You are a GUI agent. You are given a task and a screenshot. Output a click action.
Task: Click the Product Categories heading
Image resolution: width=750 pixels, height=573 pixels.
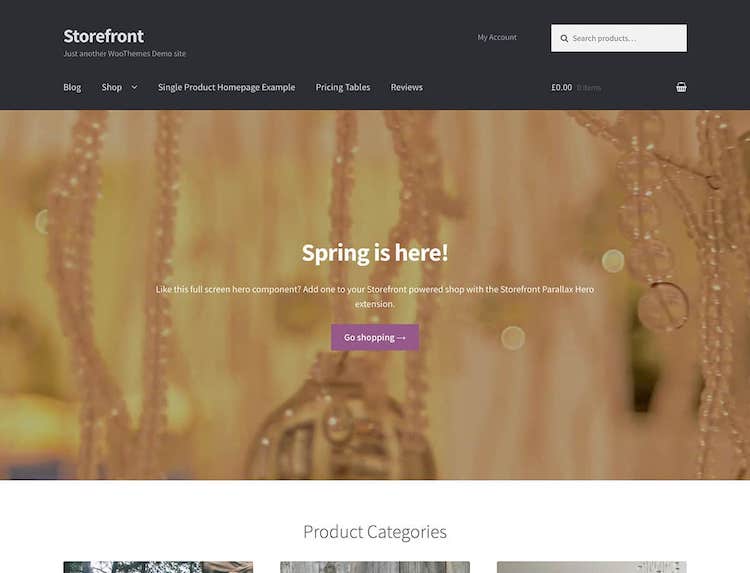[375, 531]
